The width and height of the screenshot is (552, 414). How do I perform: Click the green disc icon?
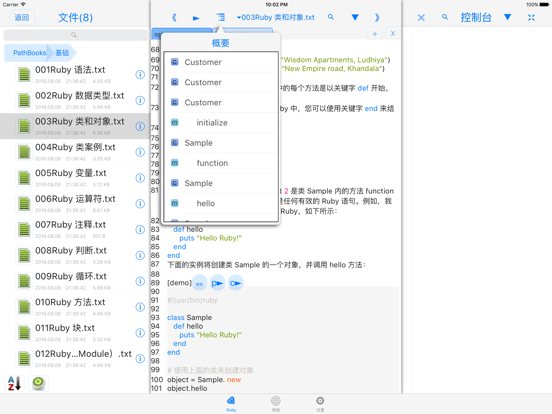[38, 383]
